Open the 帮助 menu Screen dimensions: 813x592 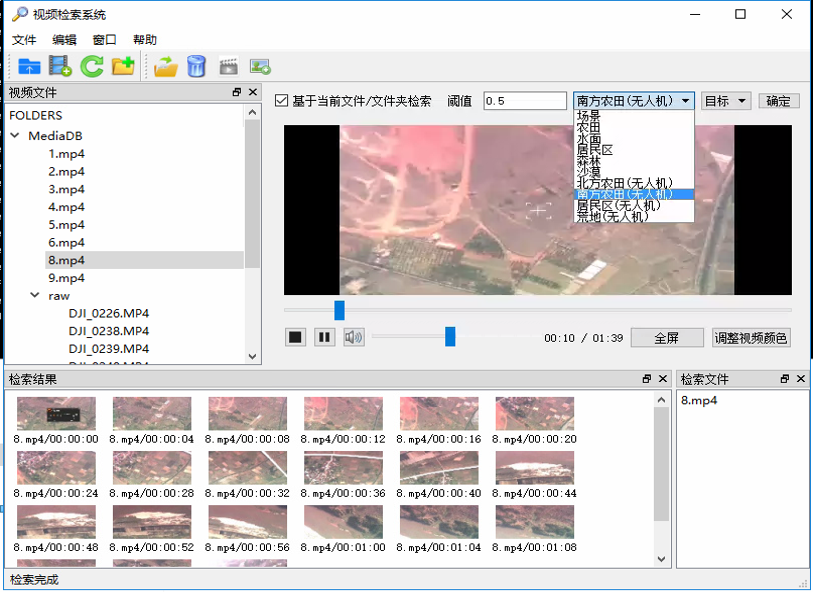(144, 40)
